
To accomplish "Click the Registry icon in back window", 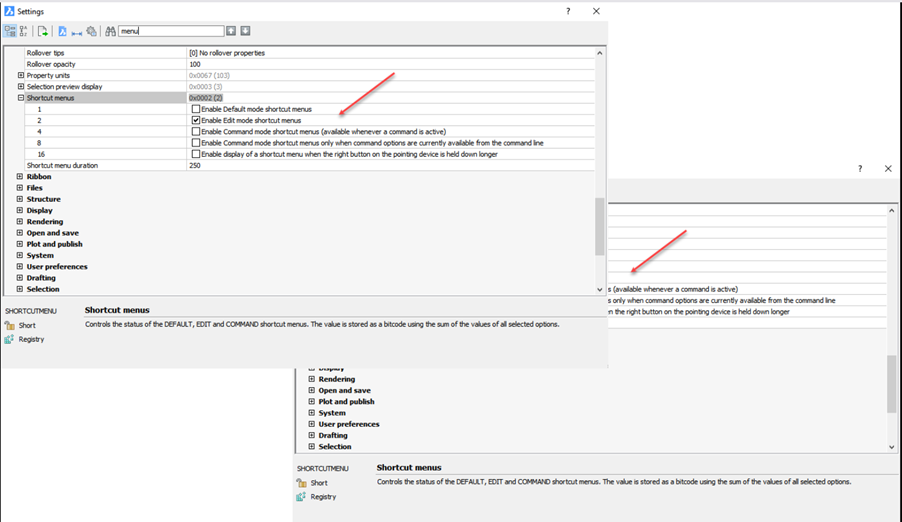I will pos(301,497).
